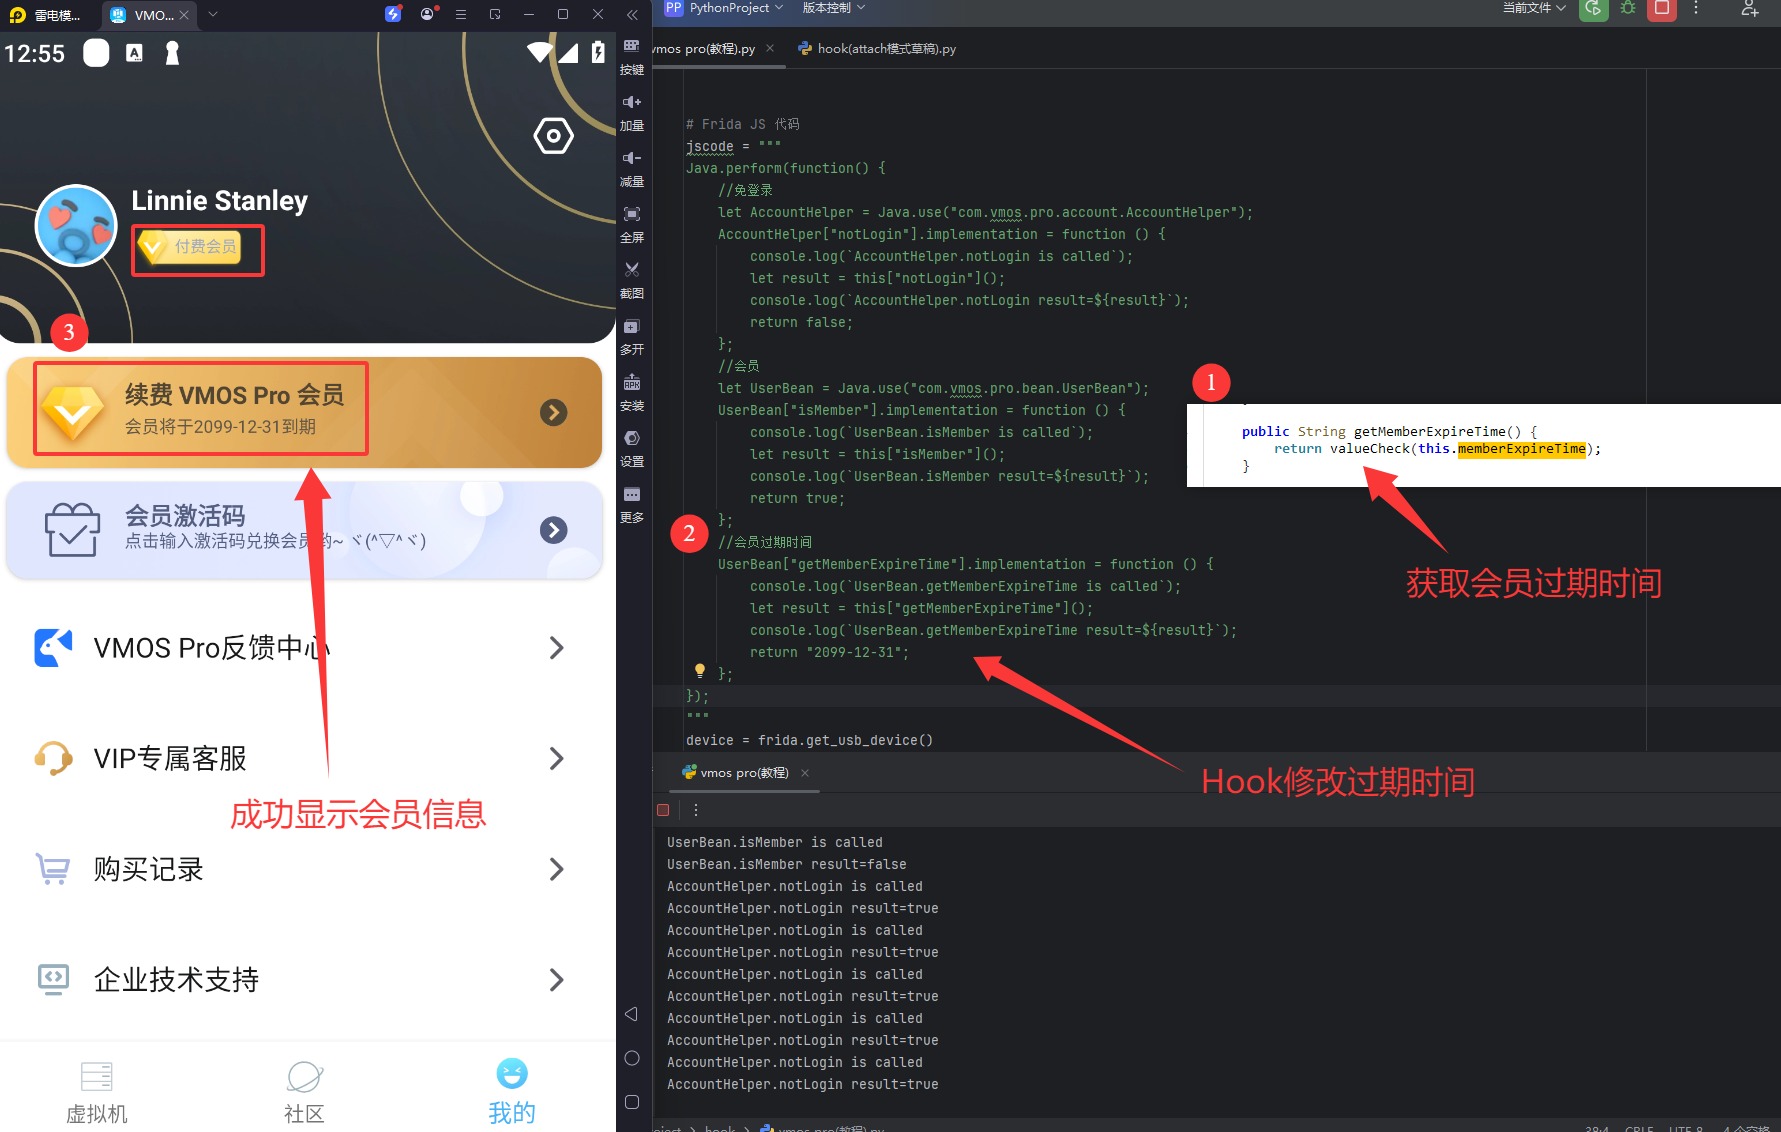
Task: Expand the emulator tab list dropdown arrow
Action: pos(213,14)
